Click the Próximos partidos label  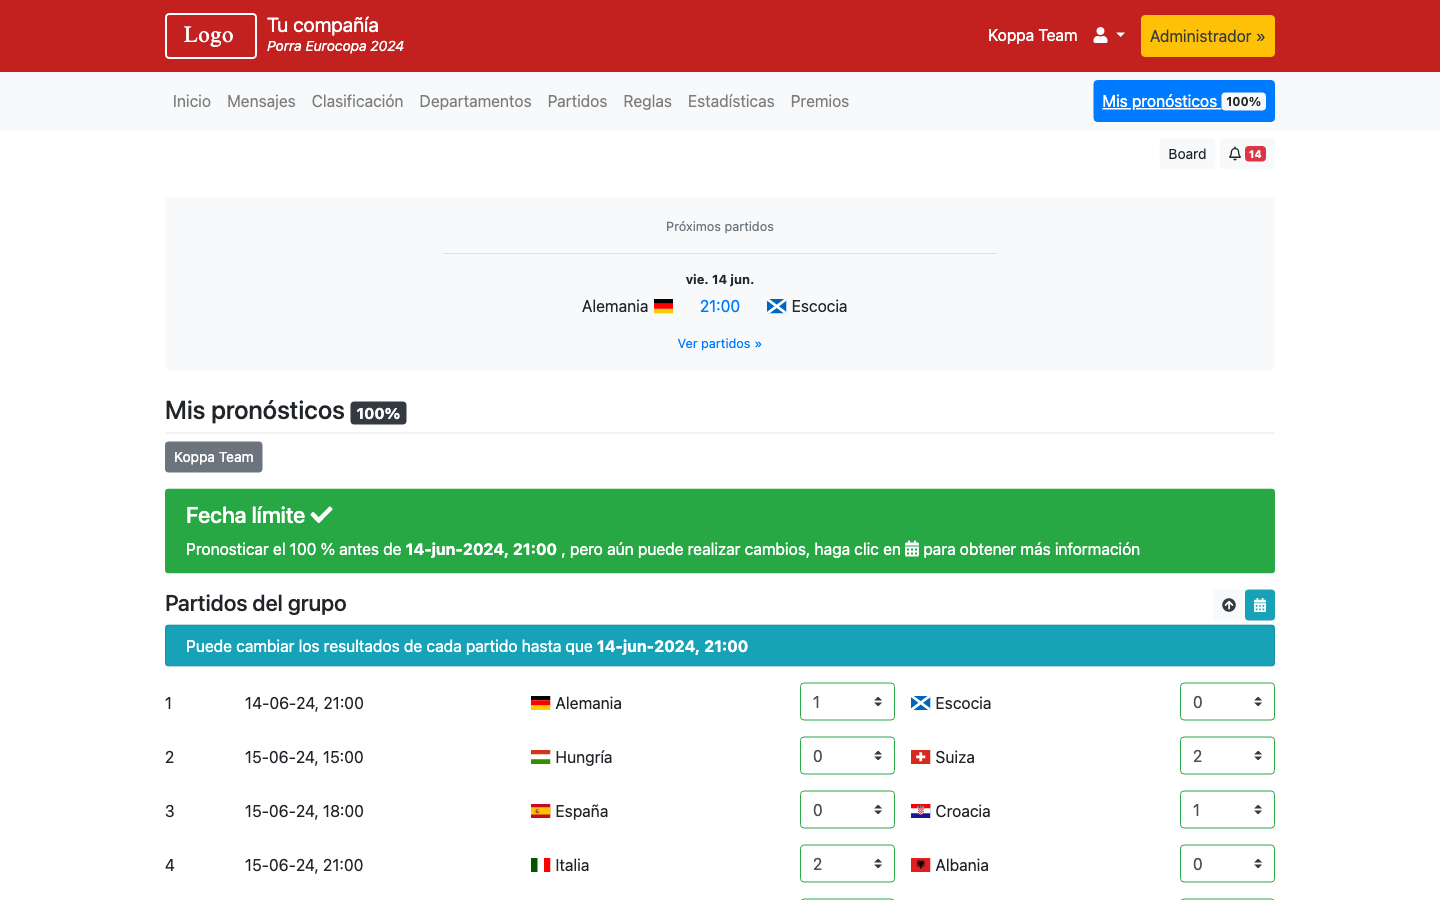click(x=720, y=226)
